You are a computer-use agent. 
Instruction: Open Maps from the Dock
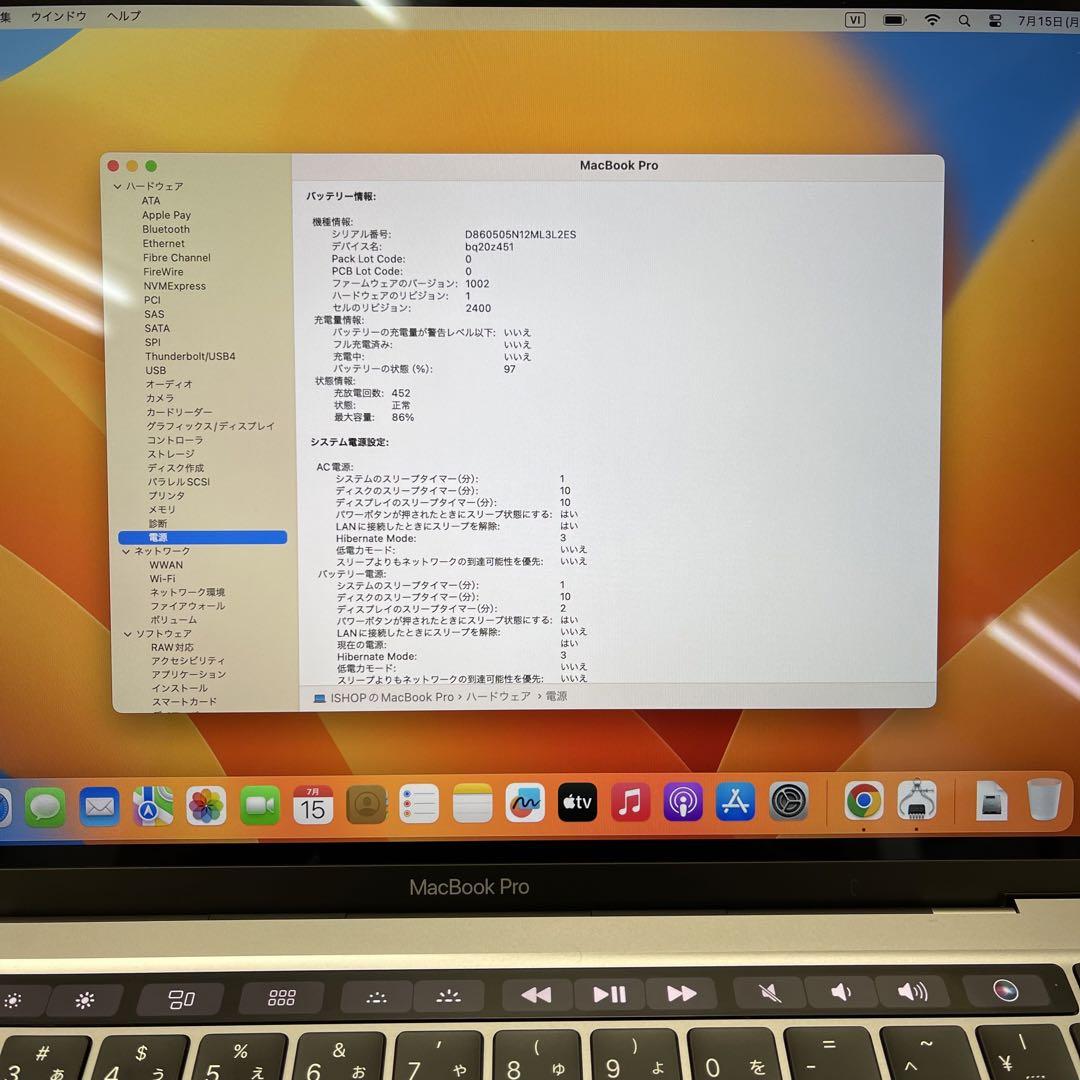click(152, 805)
